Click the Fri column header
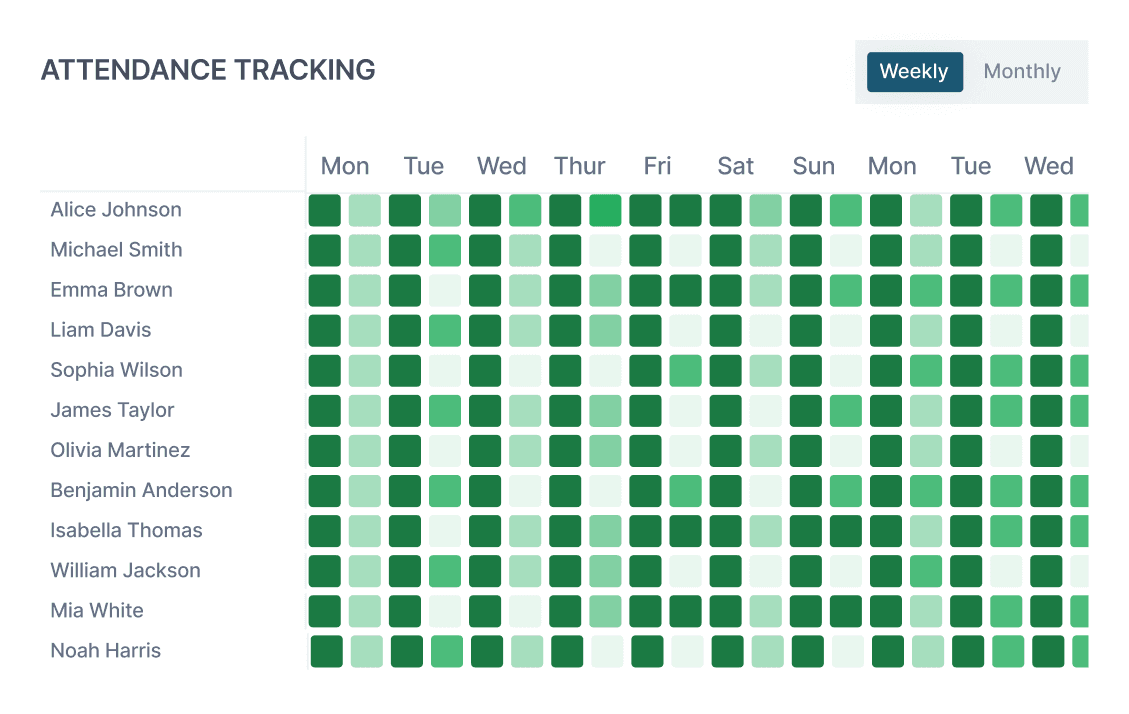The width and height of the screenshot is (1129, 714). [x=657, y=166]
